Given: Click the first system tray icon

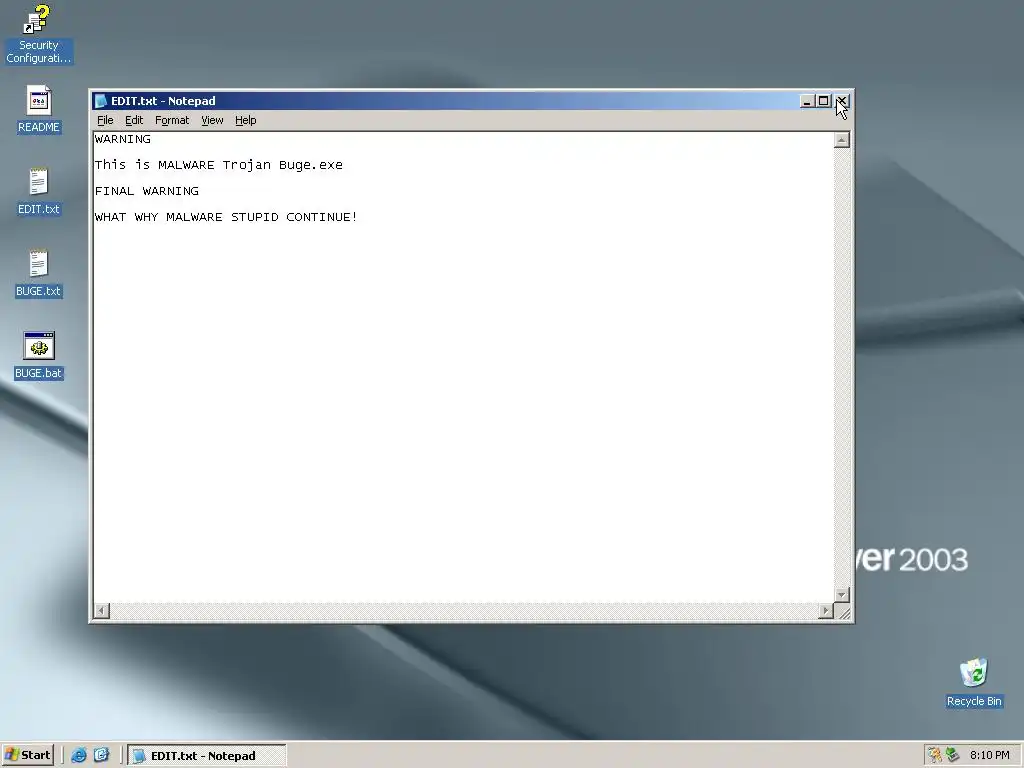Looking at the screenshot, I should [935, 756].
